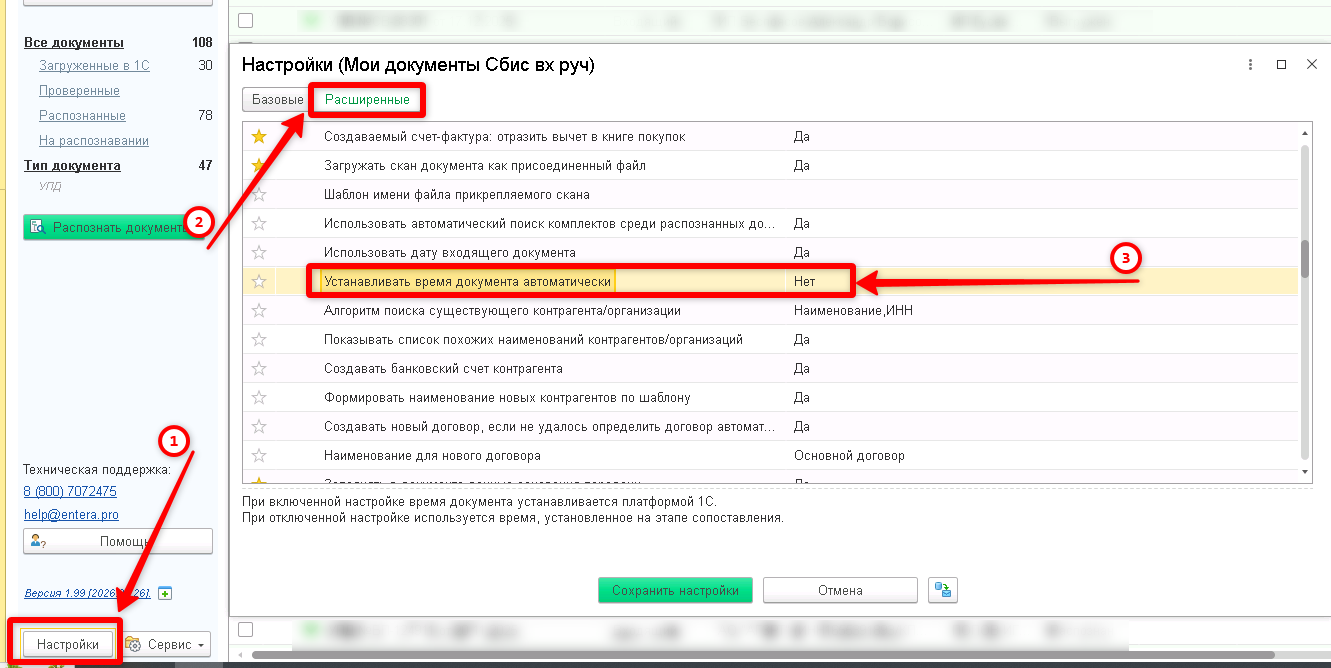
Task: Select Да value for Создаваемый счет-фактура row
Action: click(802, 137)
